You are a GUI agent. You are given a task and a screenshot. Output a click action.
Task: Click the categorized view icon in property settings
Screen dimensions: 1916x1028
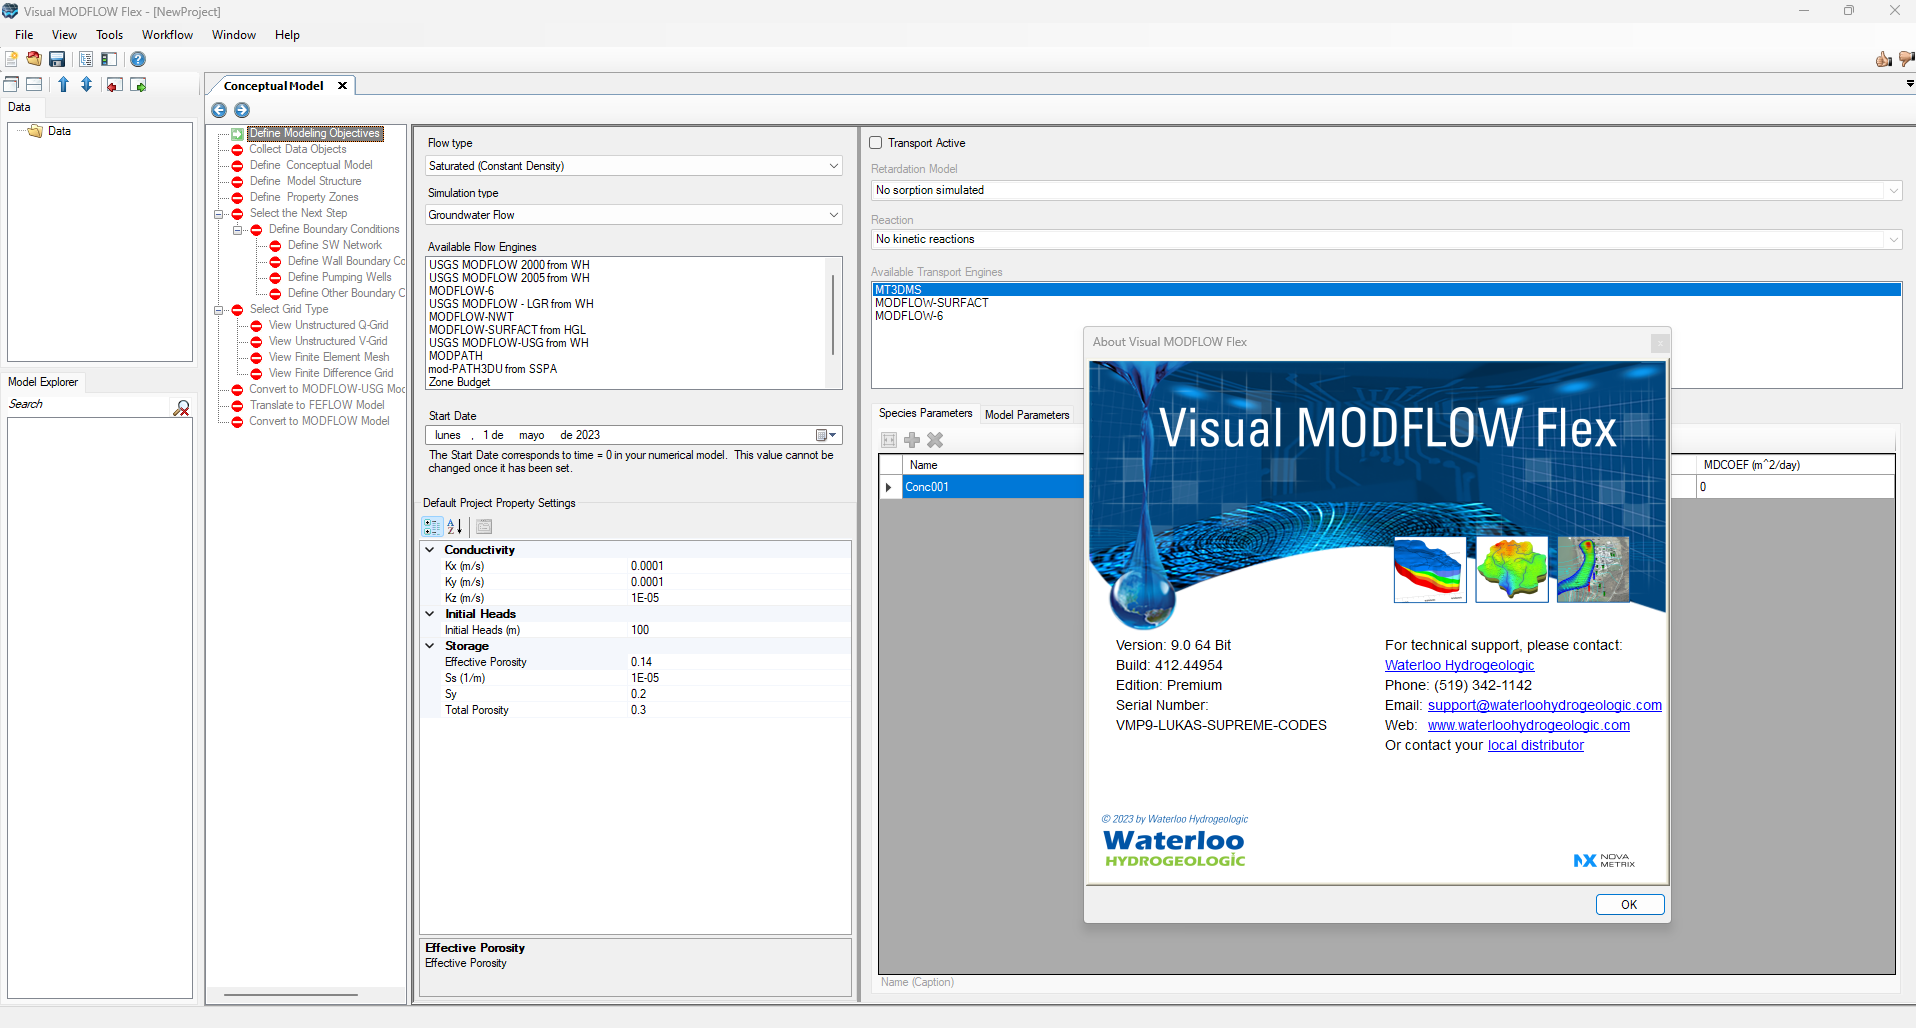pos(431,526)
